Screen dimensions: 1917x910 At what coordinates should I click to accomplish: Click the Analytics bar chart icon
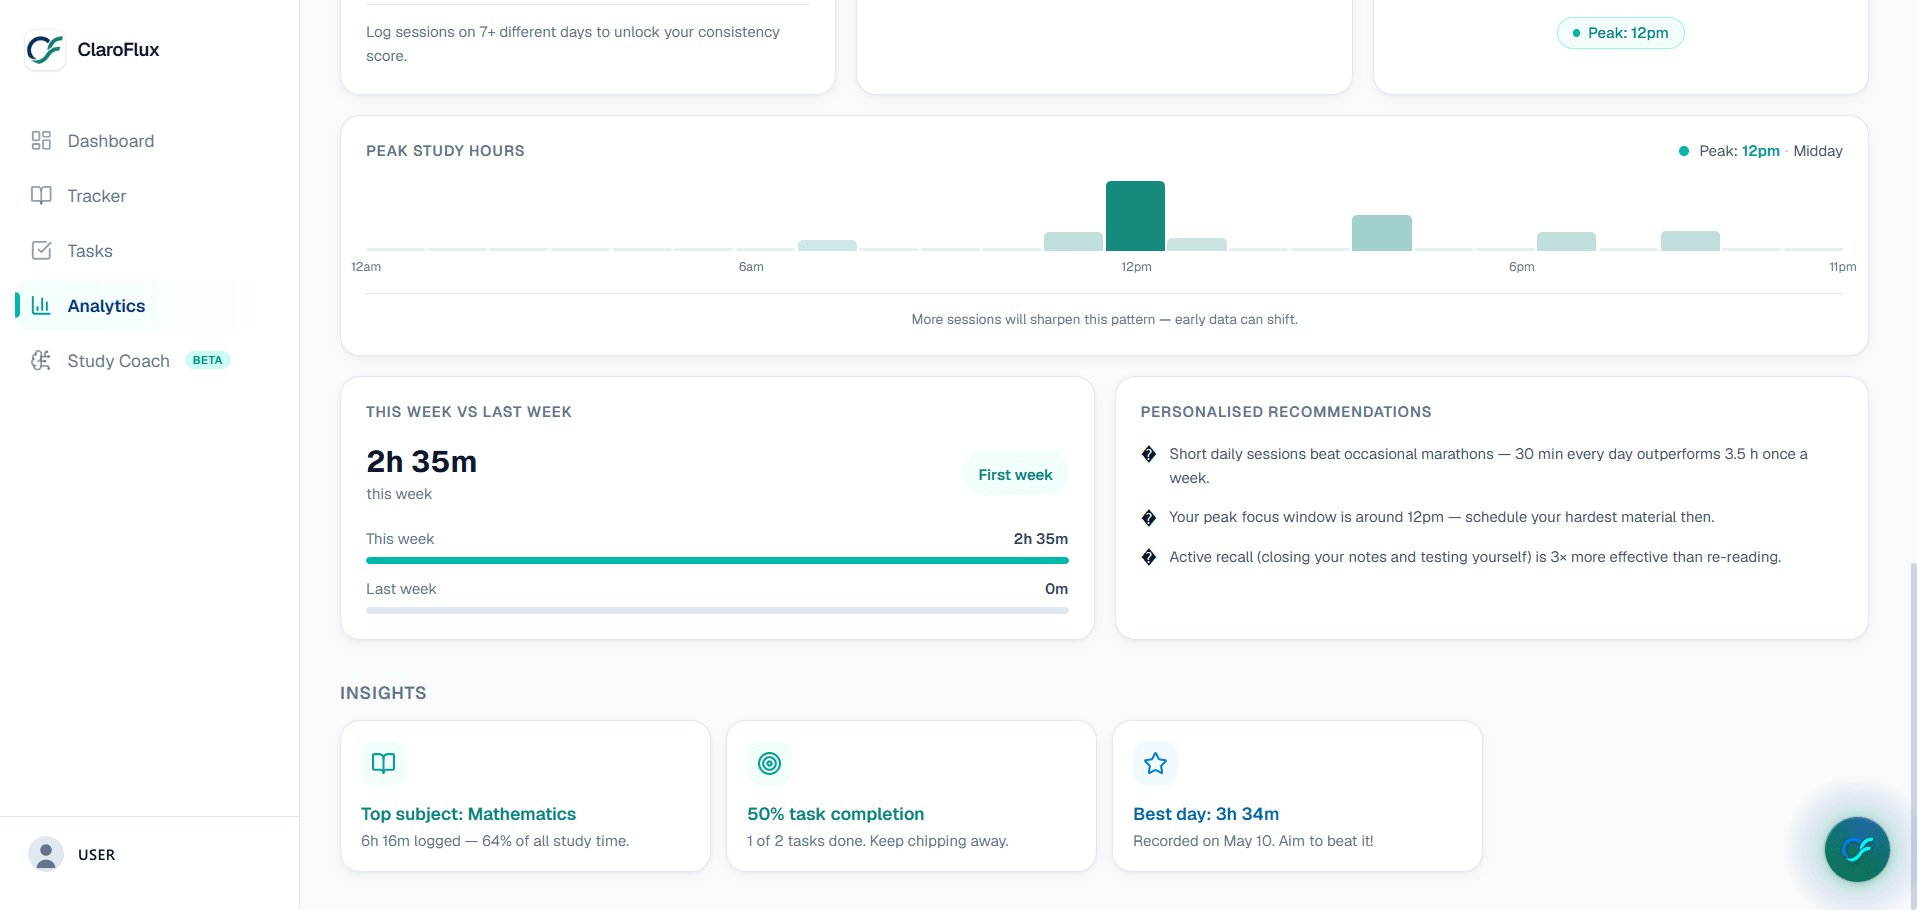tap(41, 306)
